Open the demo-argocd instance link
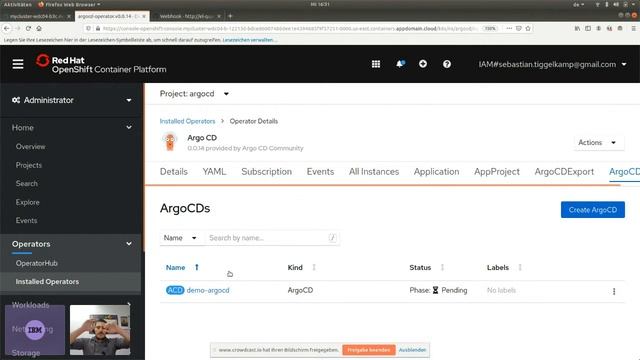The height and width of the screenshot is (360, 640). tap(208, 290)
